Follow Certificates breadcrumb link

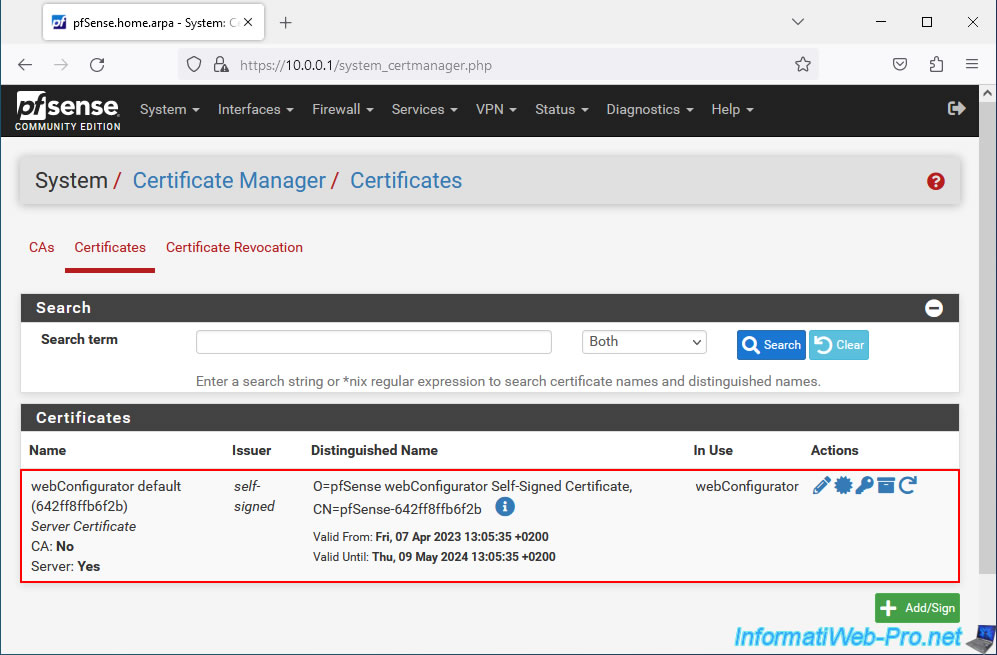(x=406, y=181)
